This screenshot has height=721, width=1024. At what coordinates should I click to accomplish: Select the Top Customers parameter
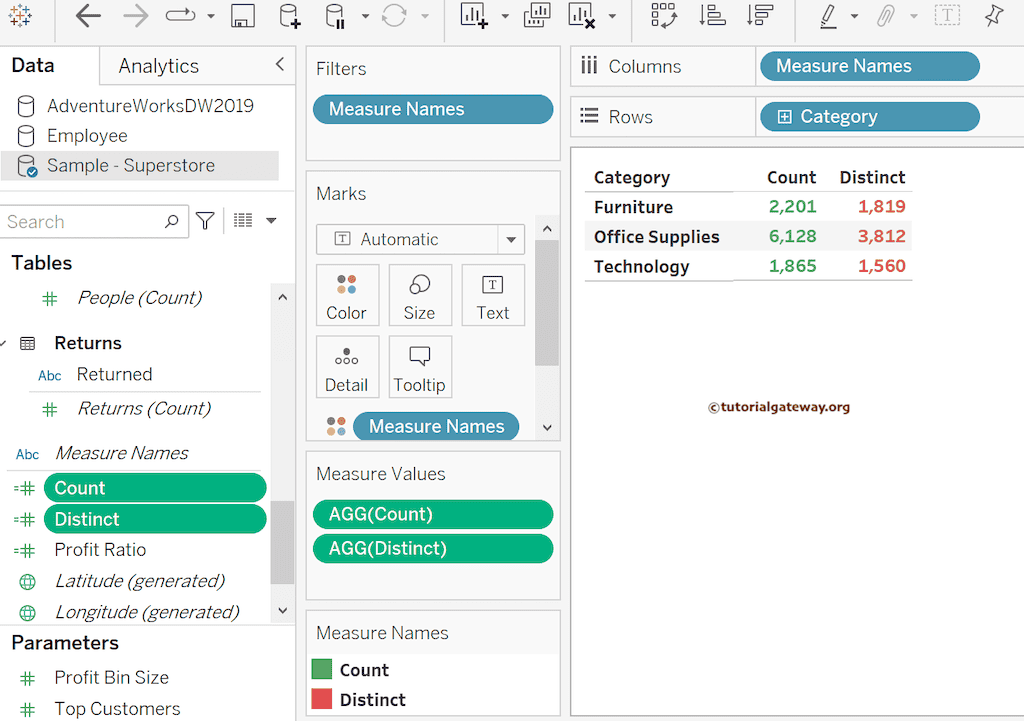[x=117, y=709]
